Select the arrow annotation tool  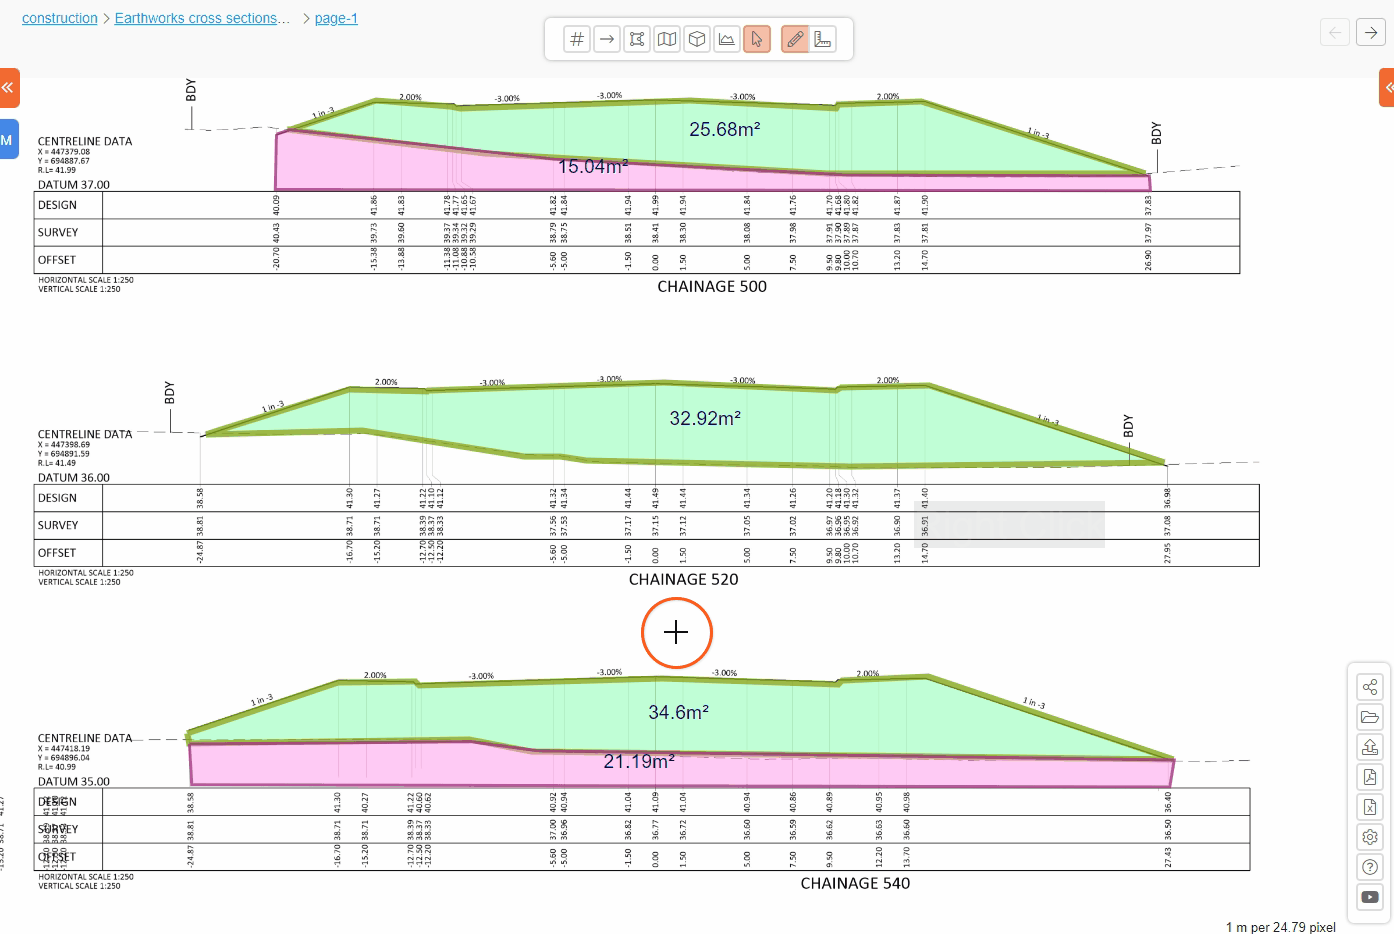click(x=607, y=39)
